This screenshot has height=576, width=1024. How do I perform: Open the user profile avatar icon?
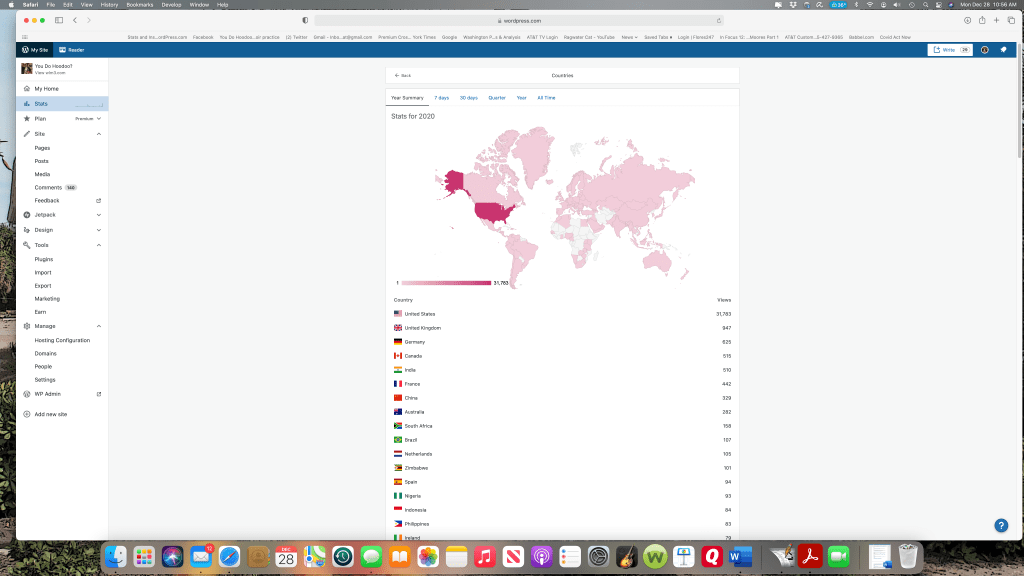click(x=984, y=49)
